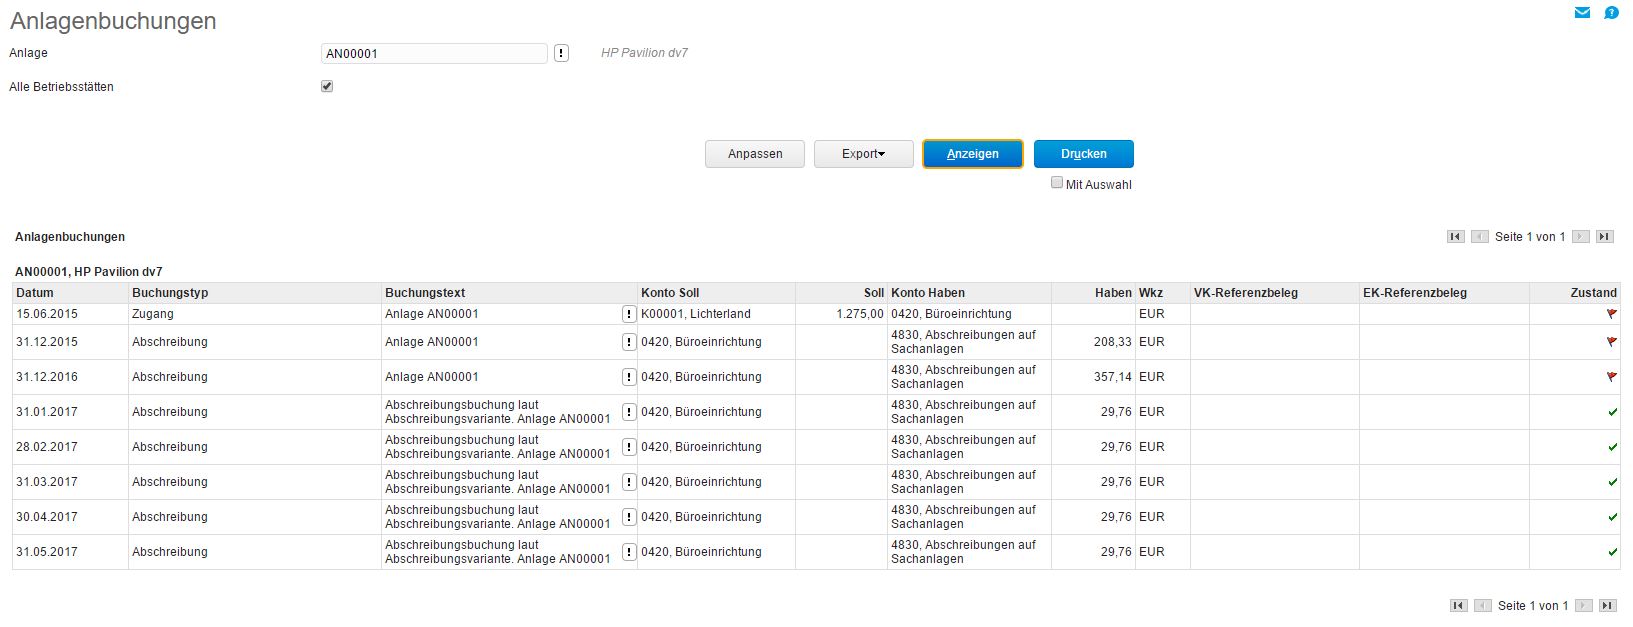Viewport: 1633px width, 627px height.
Task: Click exclamation icon in 31.05.2017 row
Action: tap(629, 552)
